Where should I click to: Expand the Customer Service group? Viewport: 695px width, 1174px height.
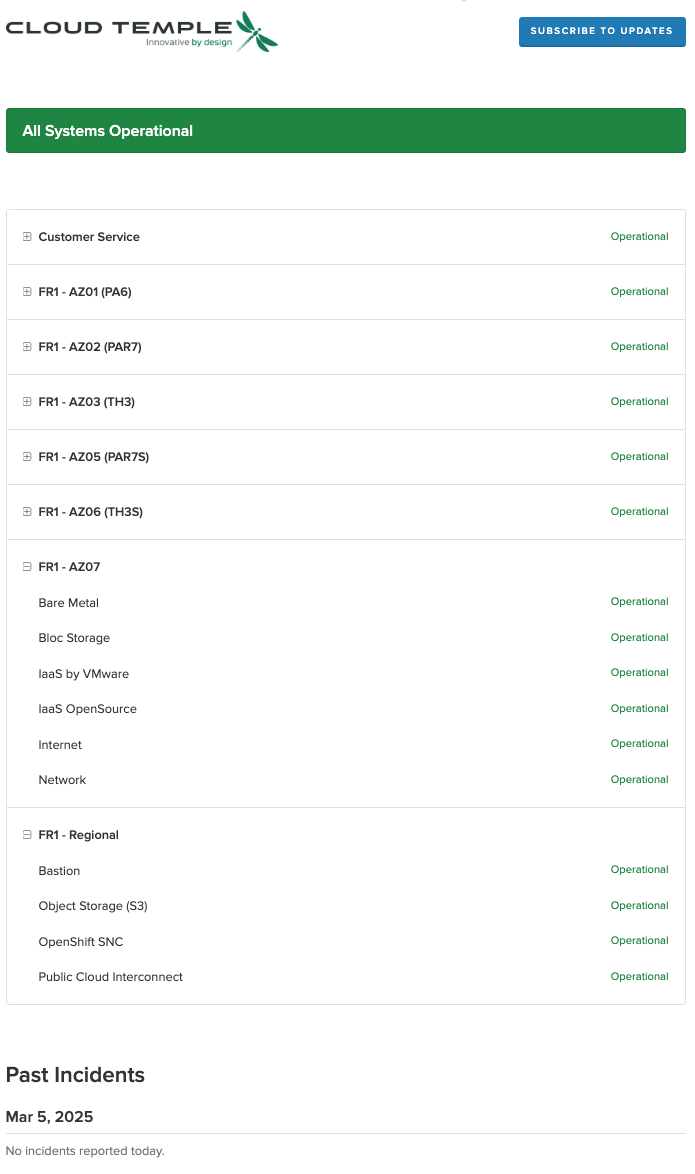point(27,237)
